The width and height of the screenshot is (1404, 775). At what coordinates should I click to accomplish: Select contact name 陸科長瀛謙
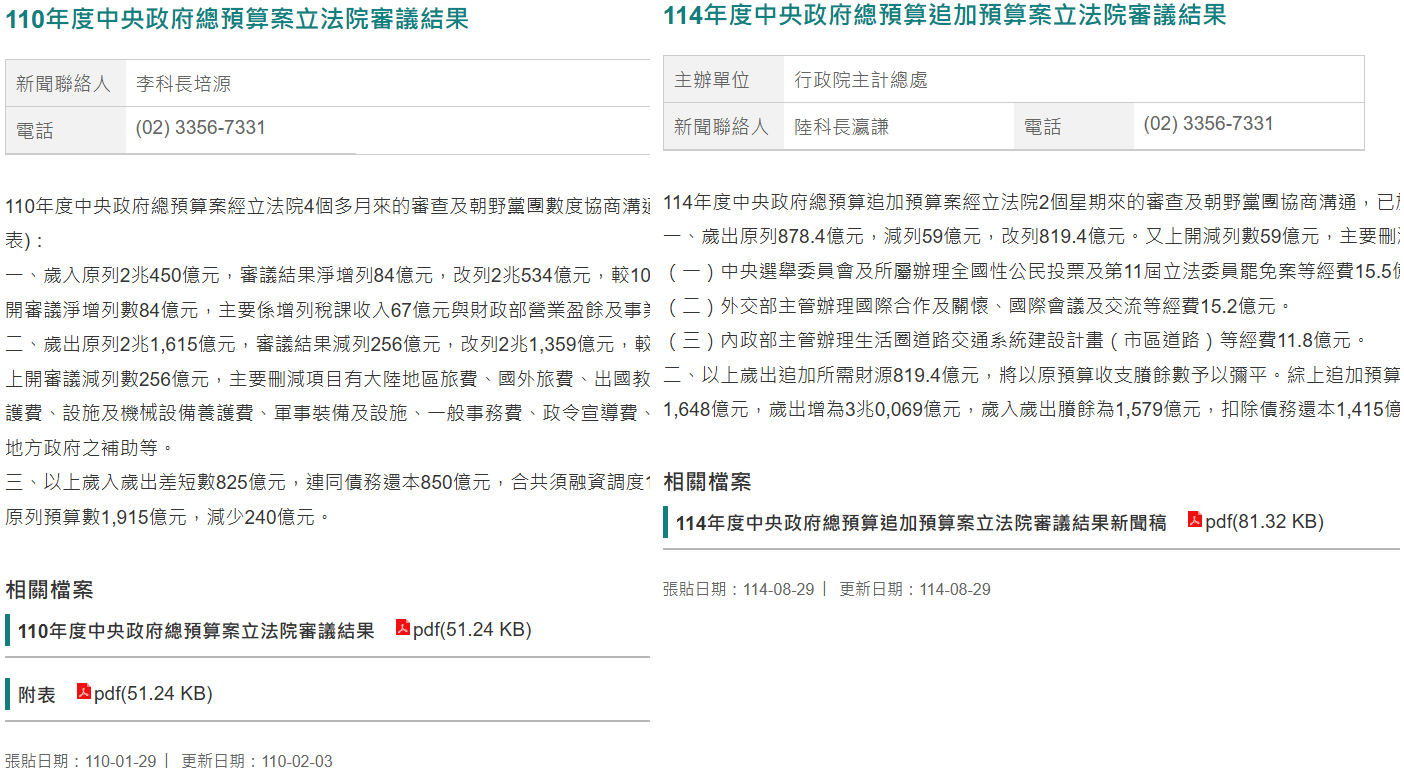pos(841,127)
